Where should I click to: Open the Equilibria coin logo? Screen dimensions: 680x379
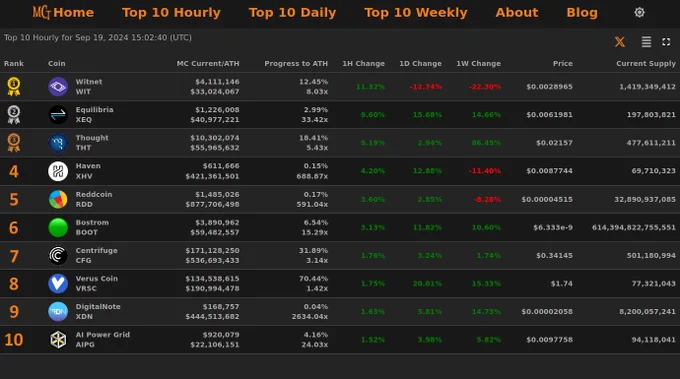(58, 114)
